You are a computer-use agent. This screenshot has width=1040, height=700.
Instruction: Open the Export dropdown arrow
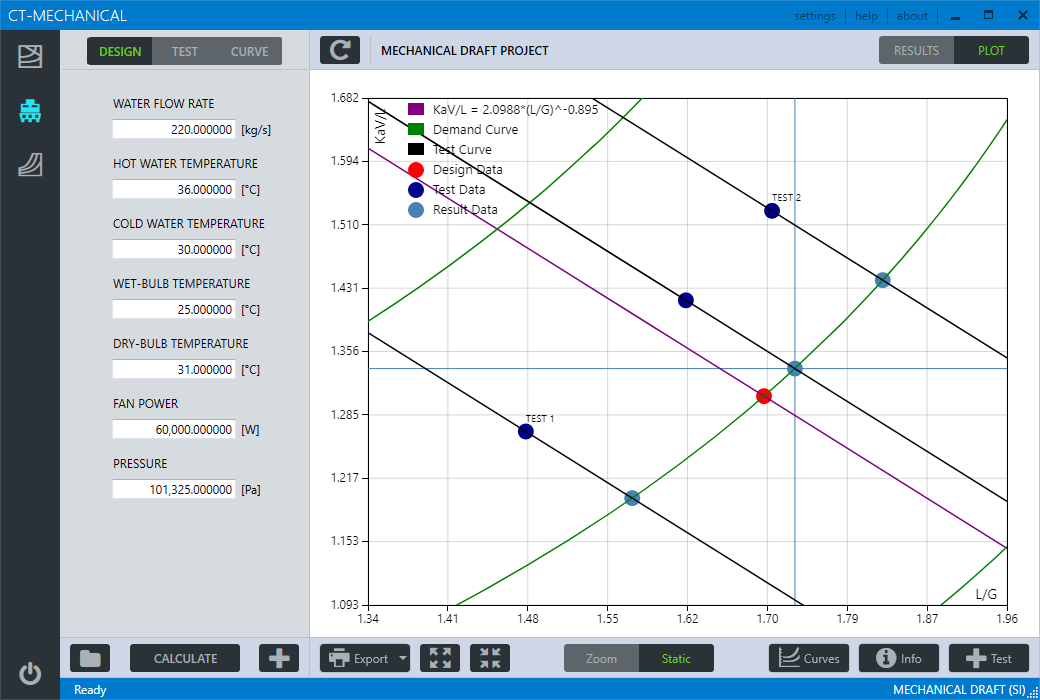[x=403, y=658]
